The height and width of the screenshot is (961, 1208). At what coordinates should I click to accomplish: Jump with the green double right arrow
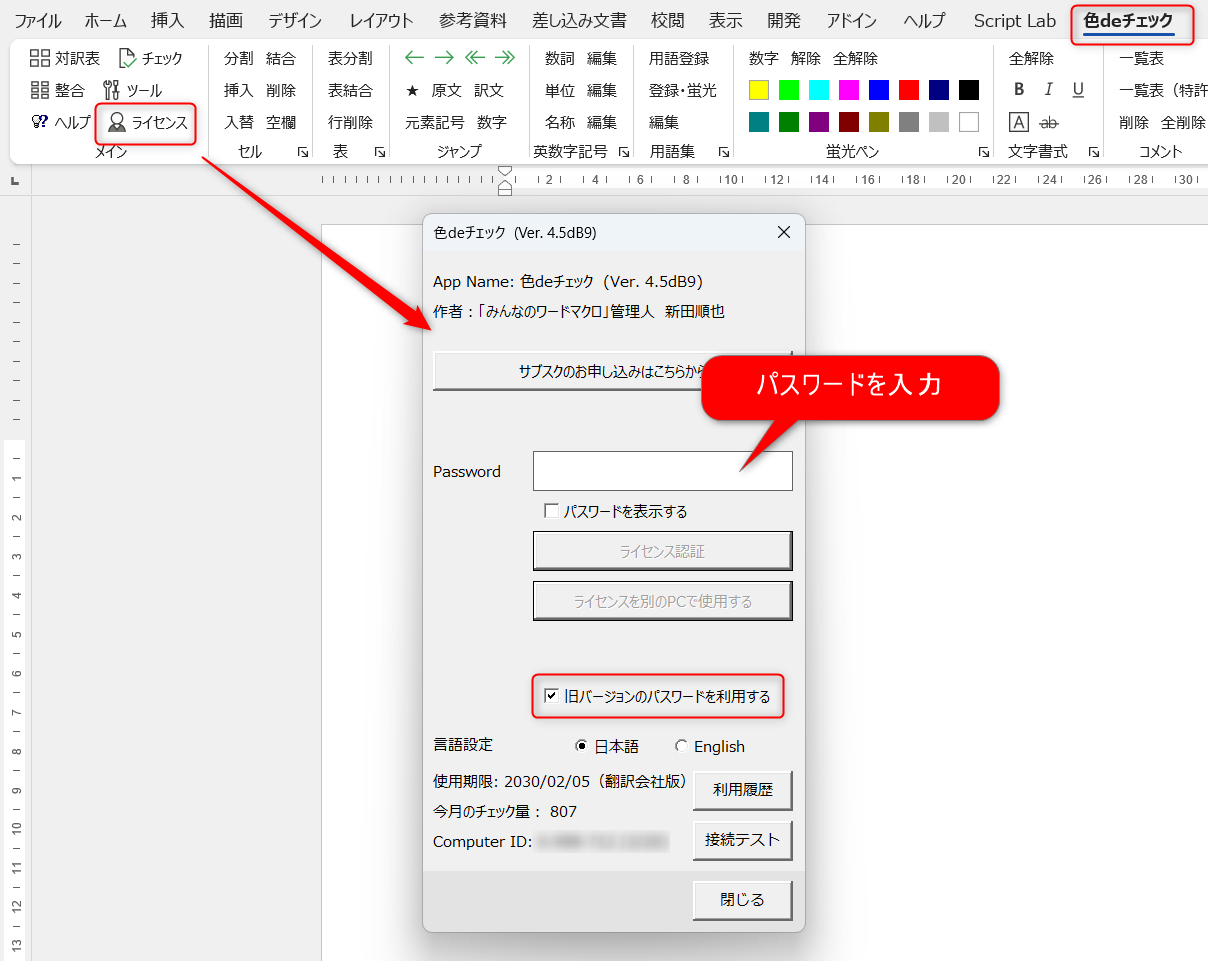pos(506,58)
